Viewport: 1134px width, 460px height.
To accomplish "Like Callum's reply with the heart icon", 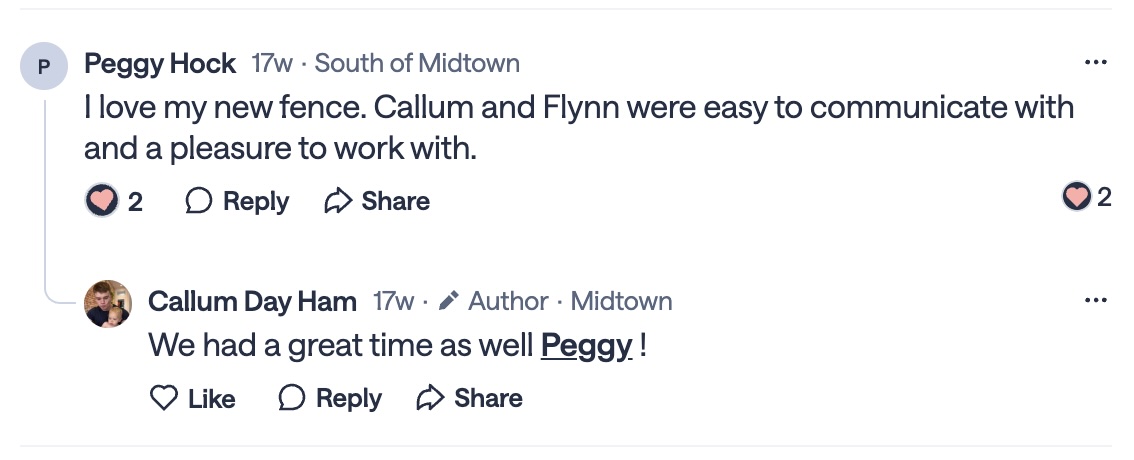I will pos(164,398).
